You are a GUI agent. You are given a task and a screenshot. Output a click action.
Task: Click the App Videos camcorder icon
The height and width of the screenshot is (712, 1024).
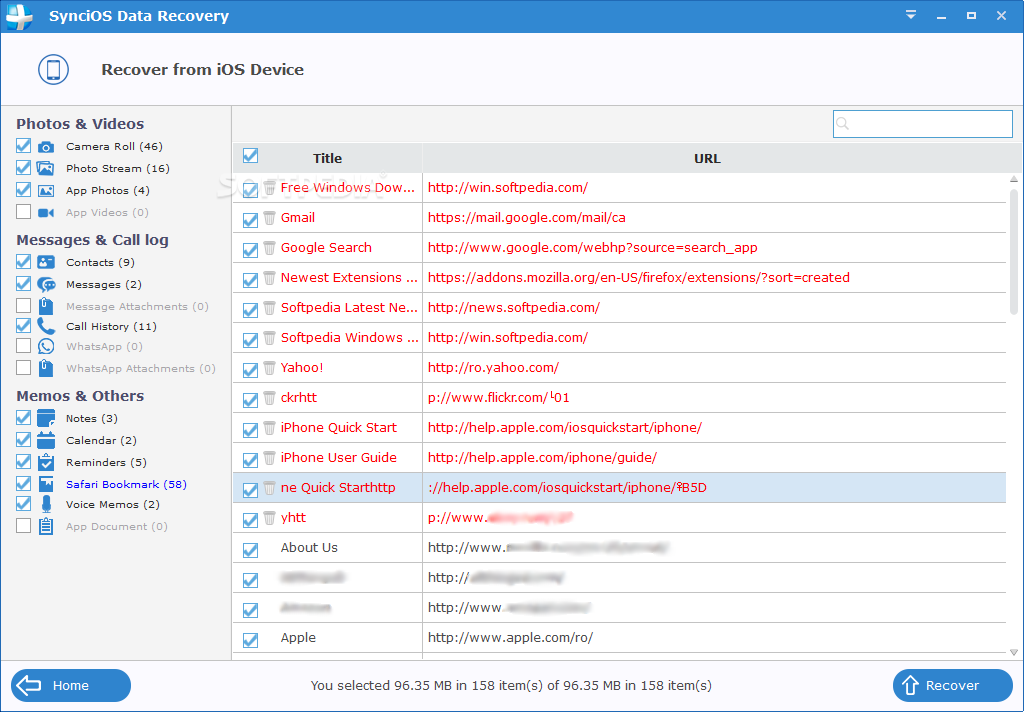pyautogui.click(x=46, y=212)
